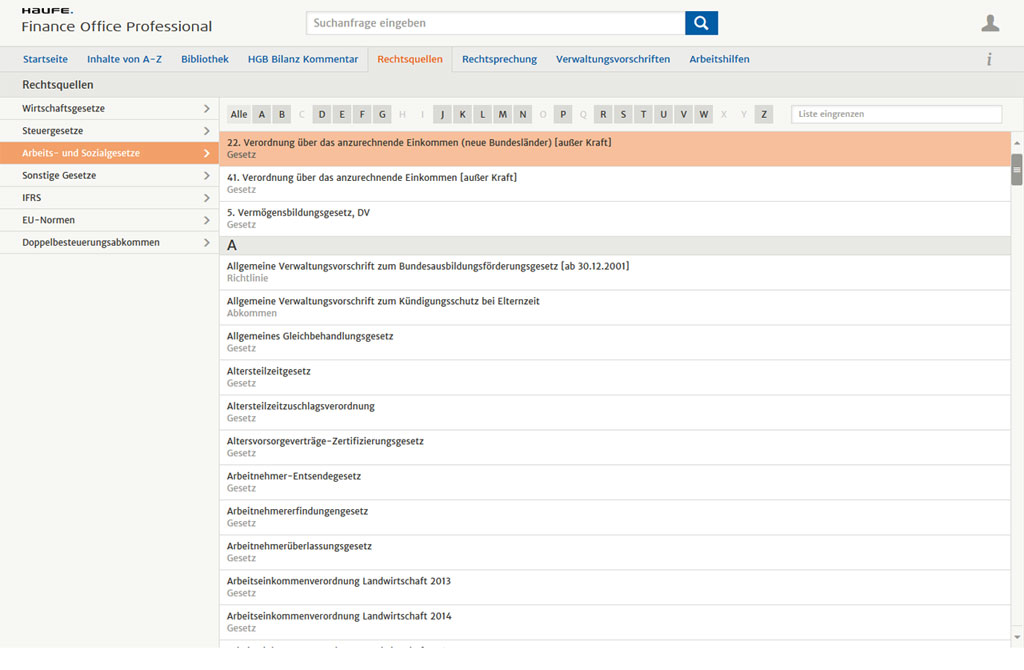Filter list by letter U
The height and width of the screenshot is (670, 1024).
tap(664, 114)
